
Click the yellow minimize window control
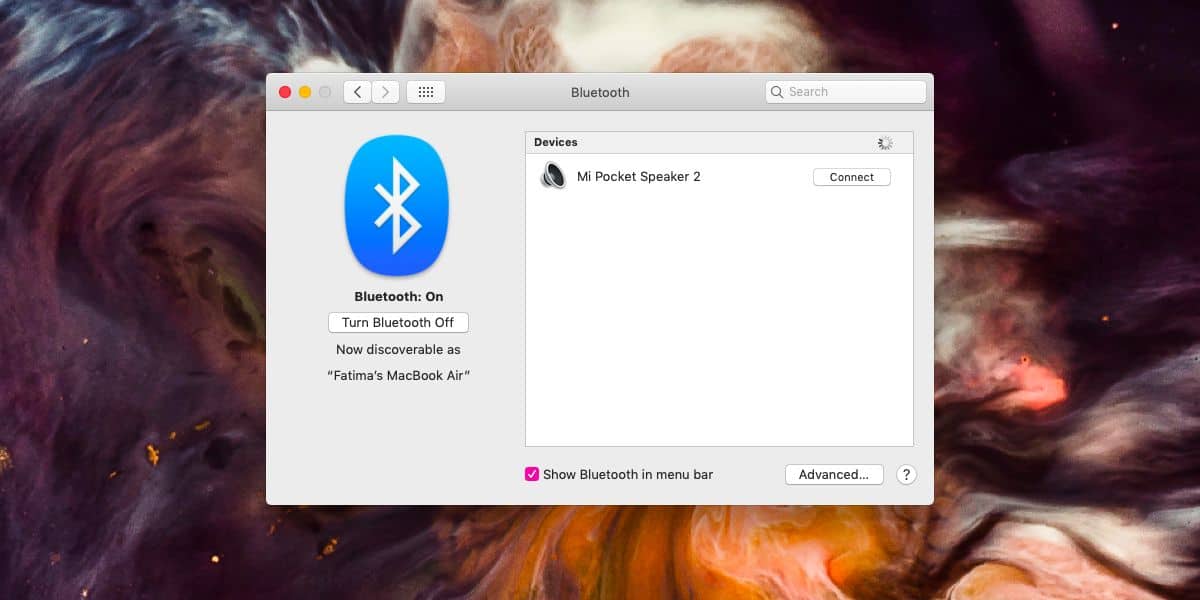point(304,90)
